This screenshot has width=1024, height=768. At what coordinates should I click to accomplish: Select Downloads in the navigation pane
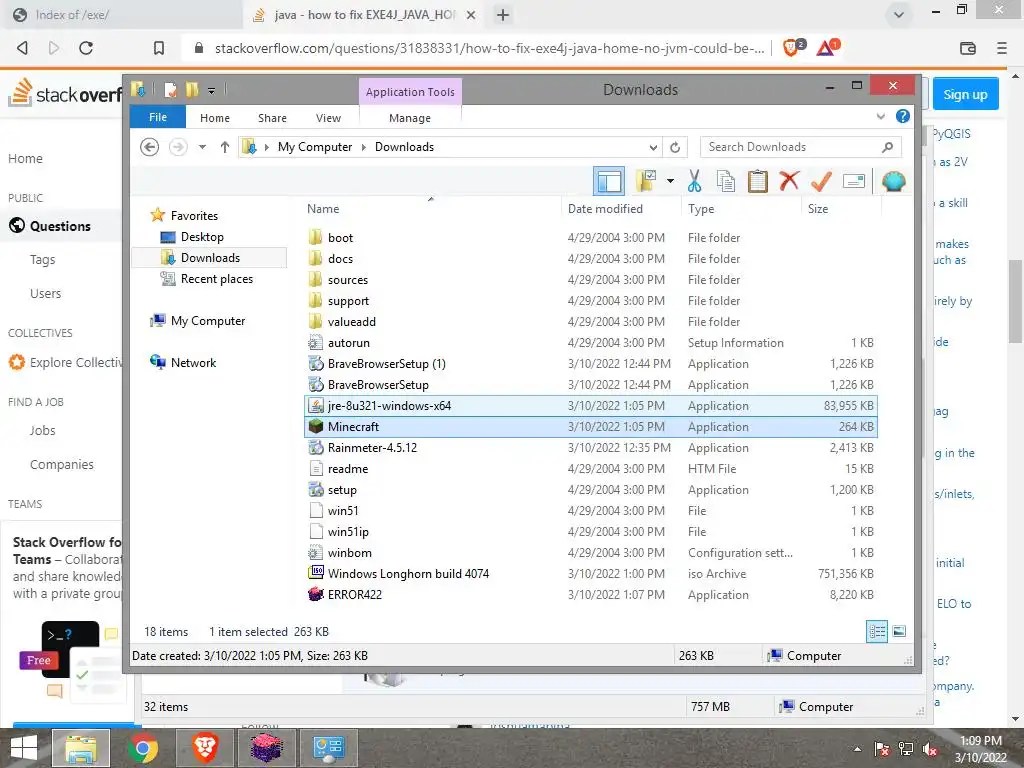209,257
